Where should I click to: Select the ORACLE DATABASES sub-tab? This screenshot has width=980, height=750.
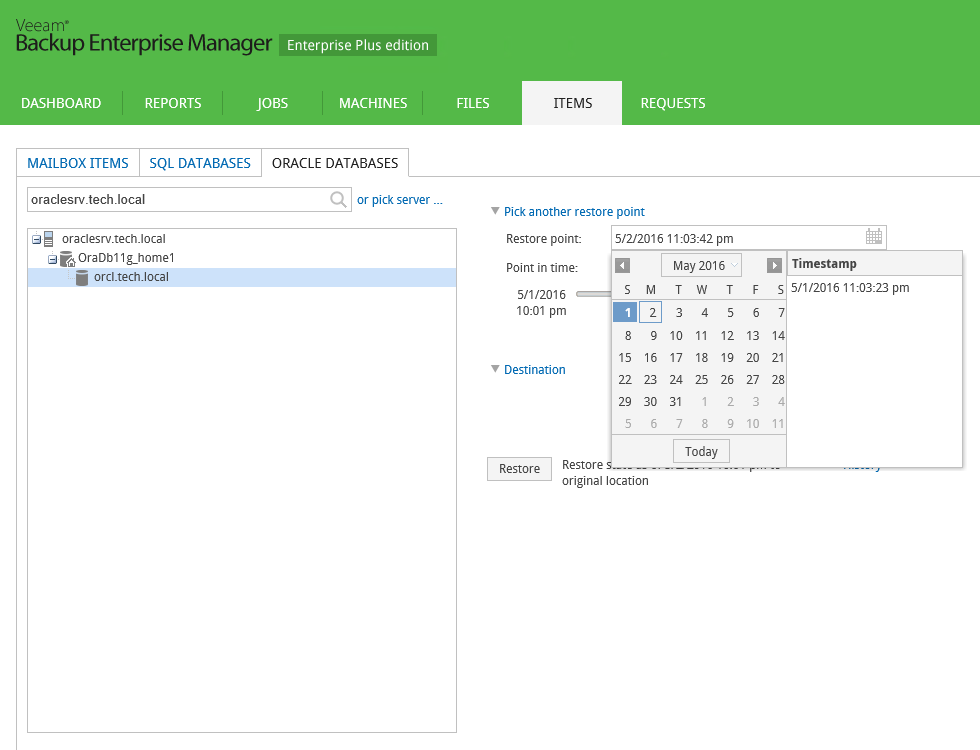click(x=335, y=163)
